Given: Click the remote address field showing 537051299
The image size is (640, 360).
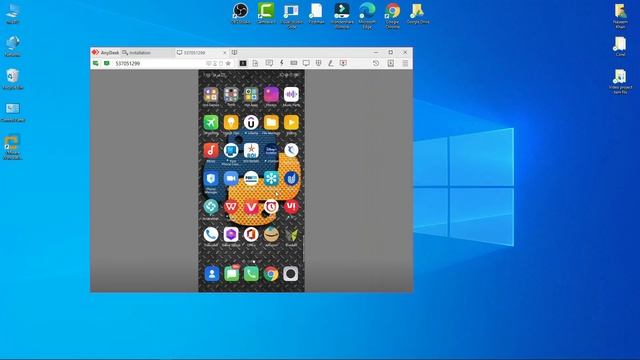Looking at the screenshot, I should [x=159, y=64].
